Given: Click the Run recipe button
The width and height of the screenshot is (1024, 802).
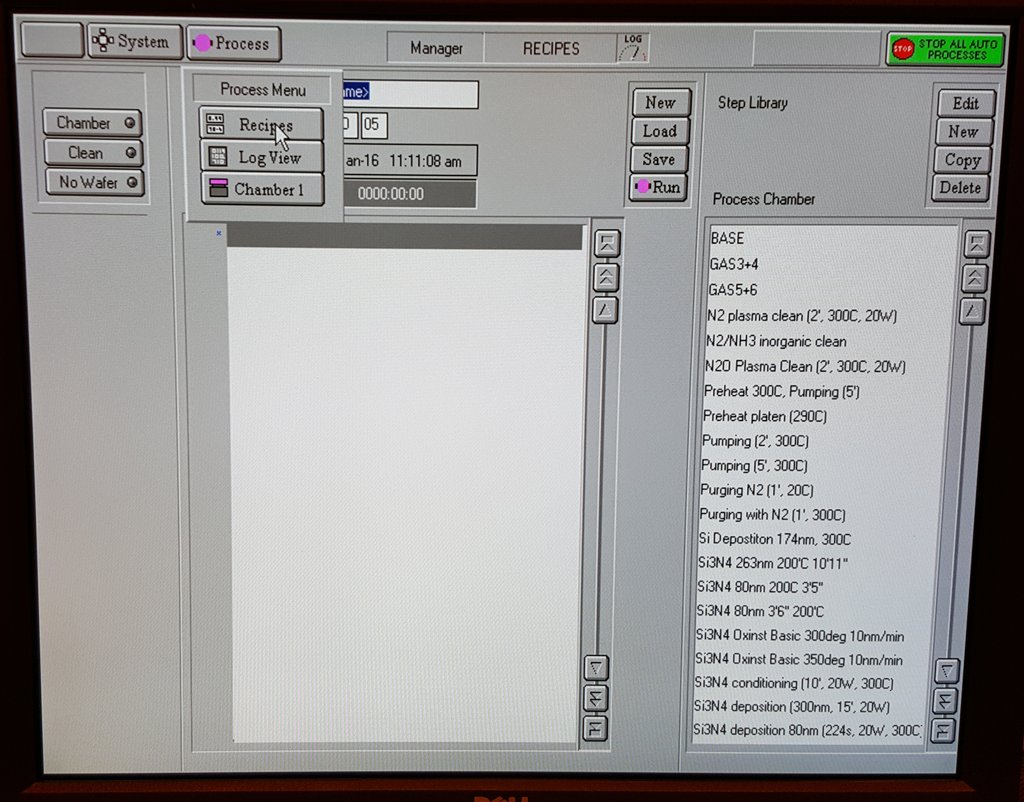Looking at the screenshot, I should coord(658,187).
